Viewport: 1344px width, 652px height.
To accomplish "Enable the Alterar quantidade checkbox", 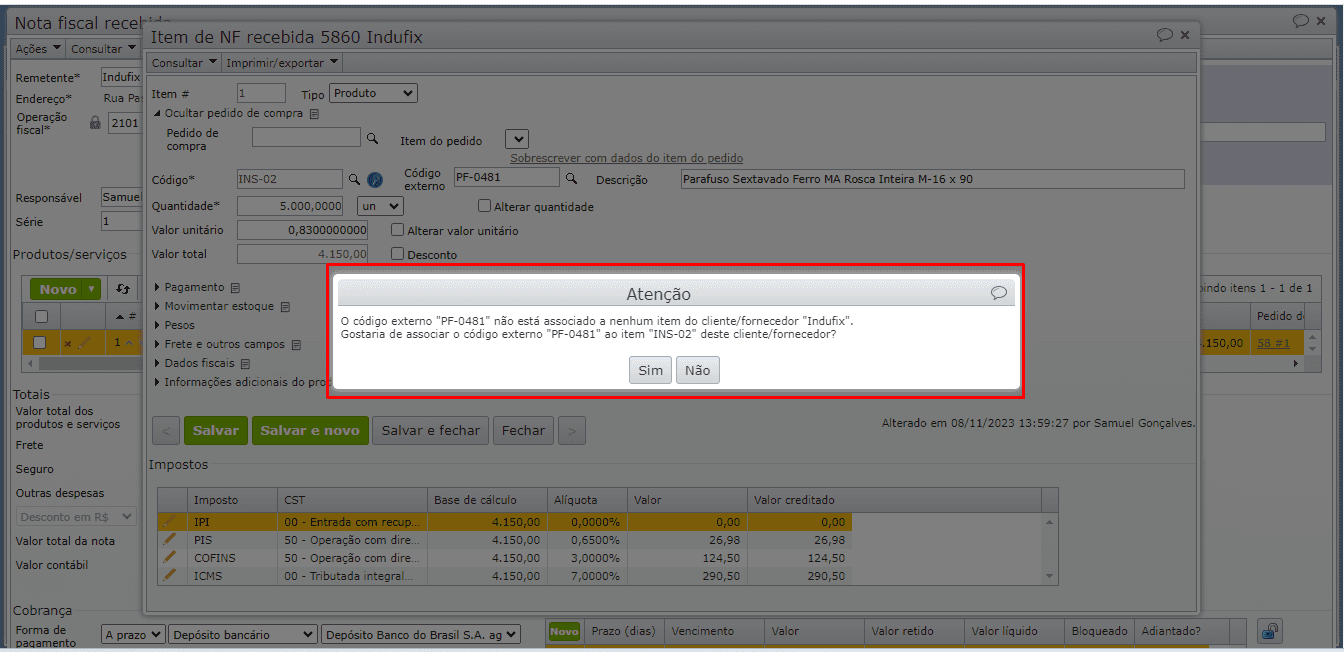I will (484, 207).
